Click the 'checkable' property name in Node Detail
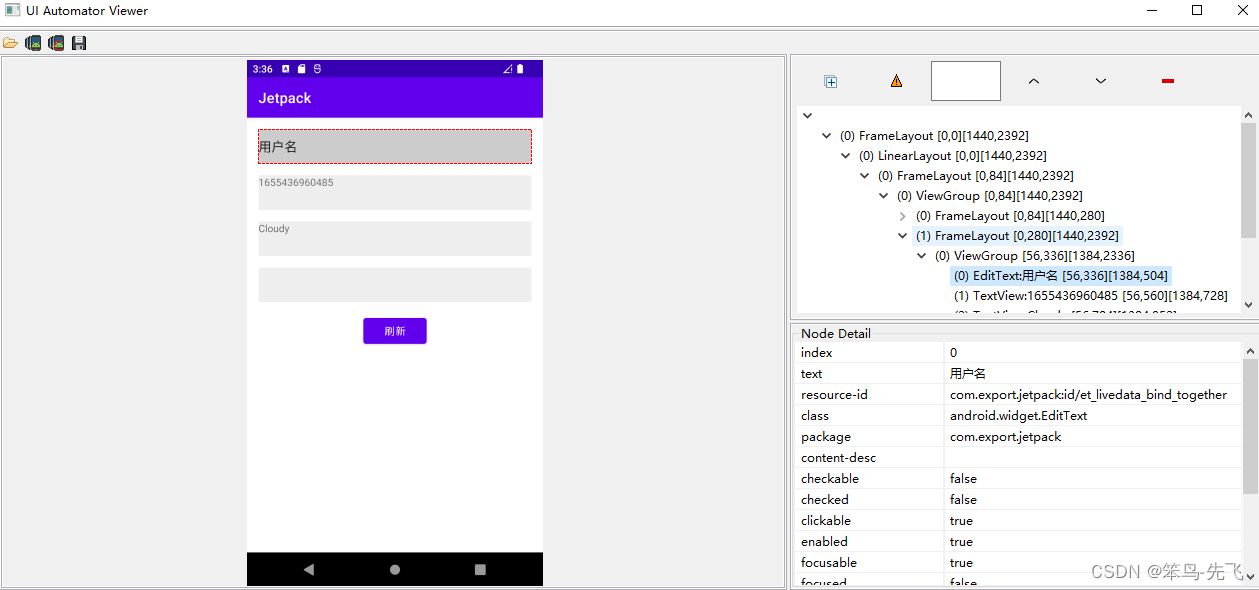 [x=829, y=479]
